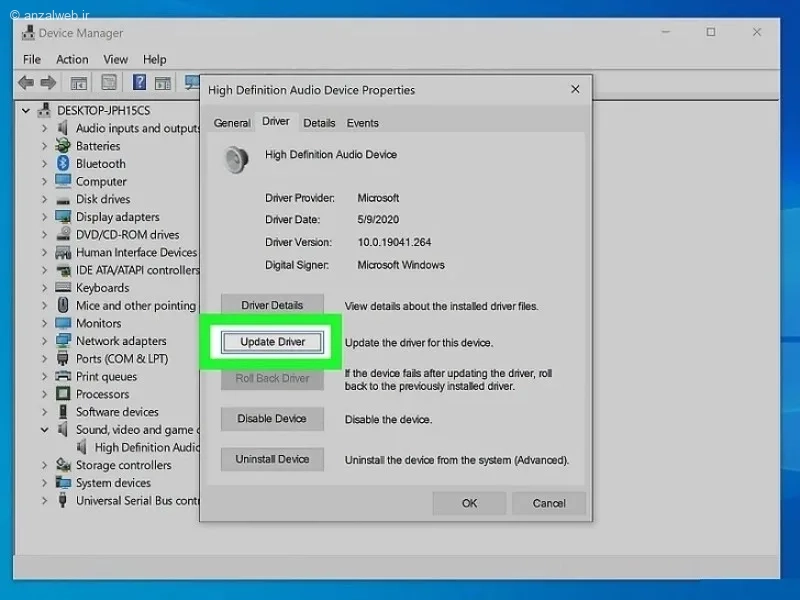Click the Show/hide console tree toolbar icon
The width and height of the screenshot is (800, 600).
pyautogui.click(x=79, y=83)
